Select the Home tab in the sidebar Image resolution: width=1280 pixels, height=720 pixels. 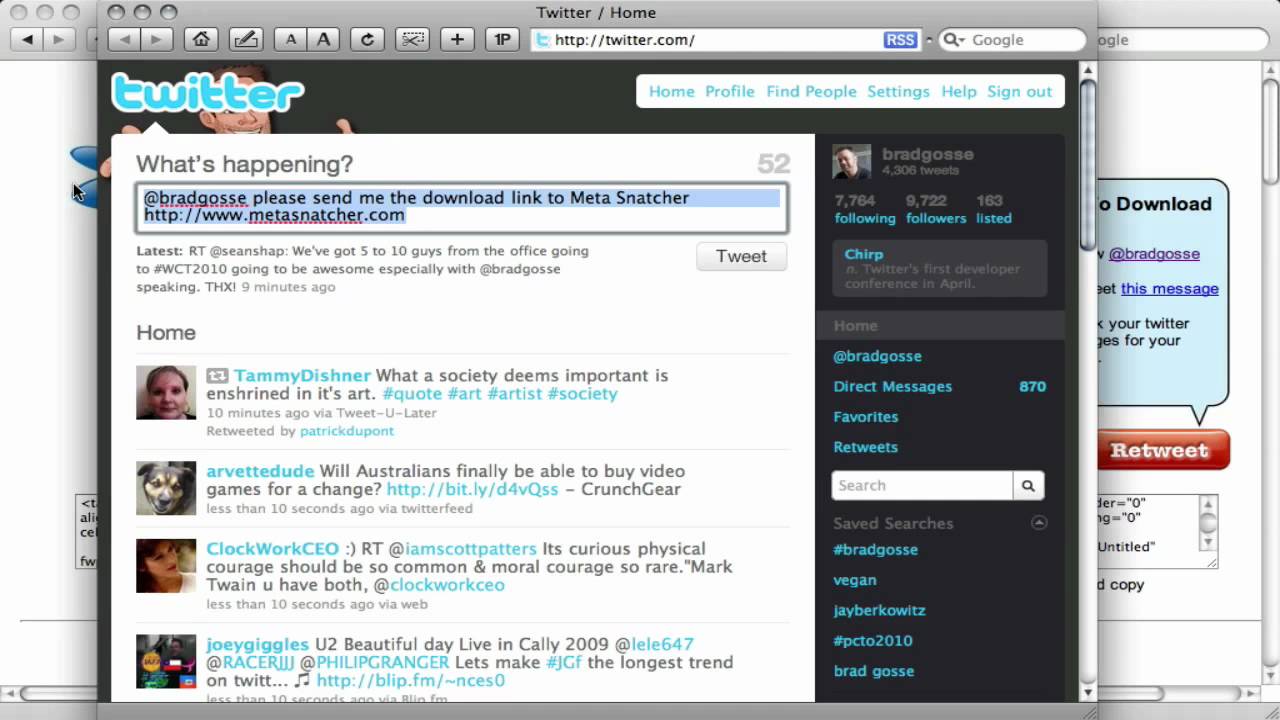940,325
